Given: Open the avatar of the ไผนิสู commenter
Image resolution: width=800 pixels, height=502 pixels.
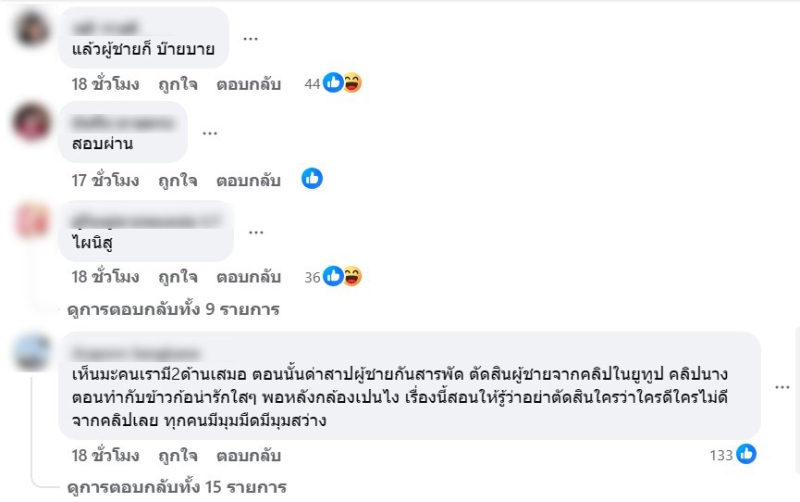Looking at the screenshot, I should 33,219.
